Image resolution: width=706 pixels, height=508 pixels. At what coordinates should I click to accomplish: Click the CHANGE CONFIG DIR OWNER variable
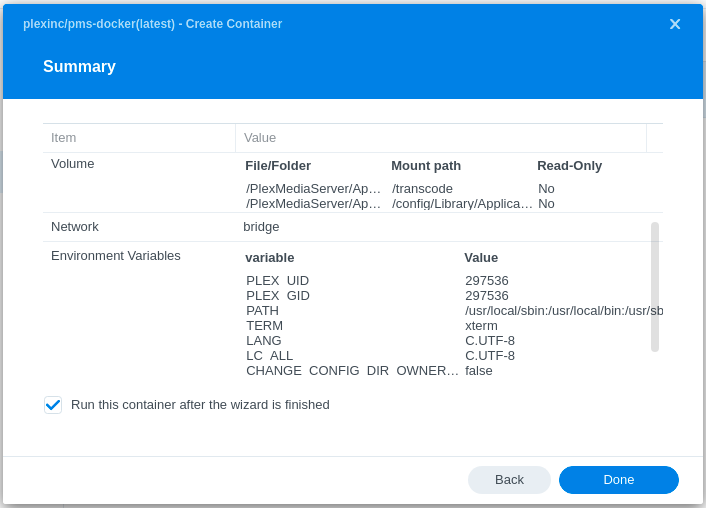pos(352,371)
